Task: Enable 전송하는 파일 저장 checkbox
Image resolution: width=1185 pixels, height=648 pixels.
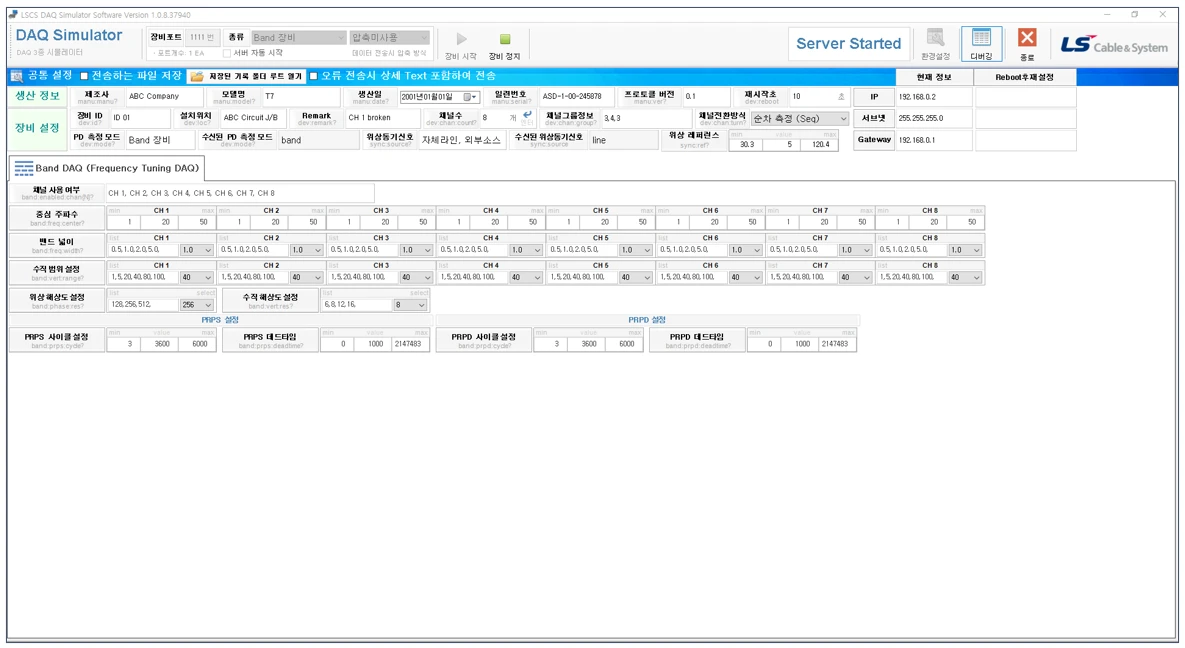Action: tap(84, 76)
